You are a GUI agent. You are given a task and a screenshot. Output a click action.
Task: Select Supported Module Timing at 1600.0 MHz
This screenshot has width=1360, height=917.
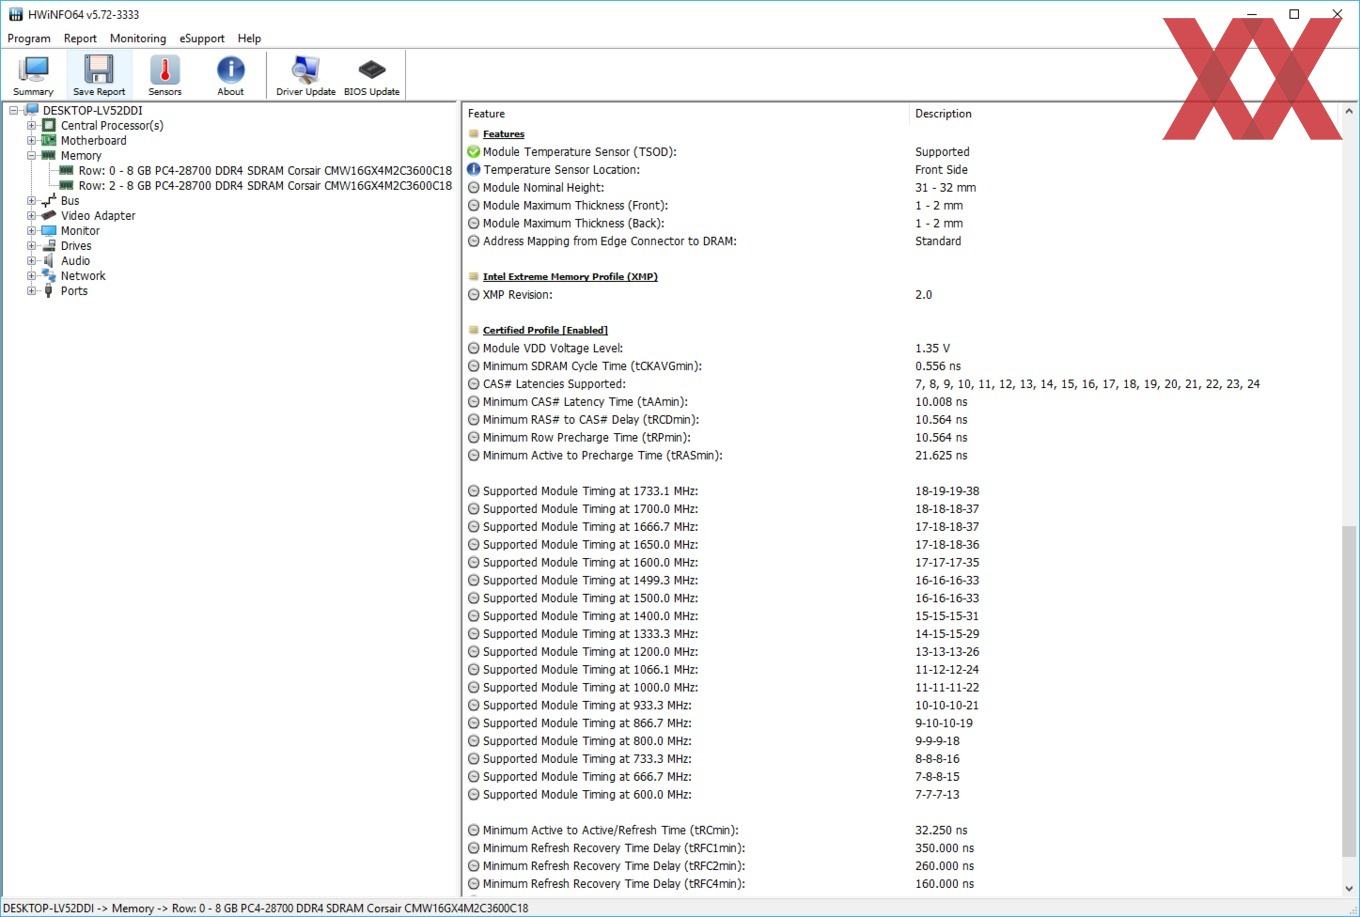[x=902, y=563]
